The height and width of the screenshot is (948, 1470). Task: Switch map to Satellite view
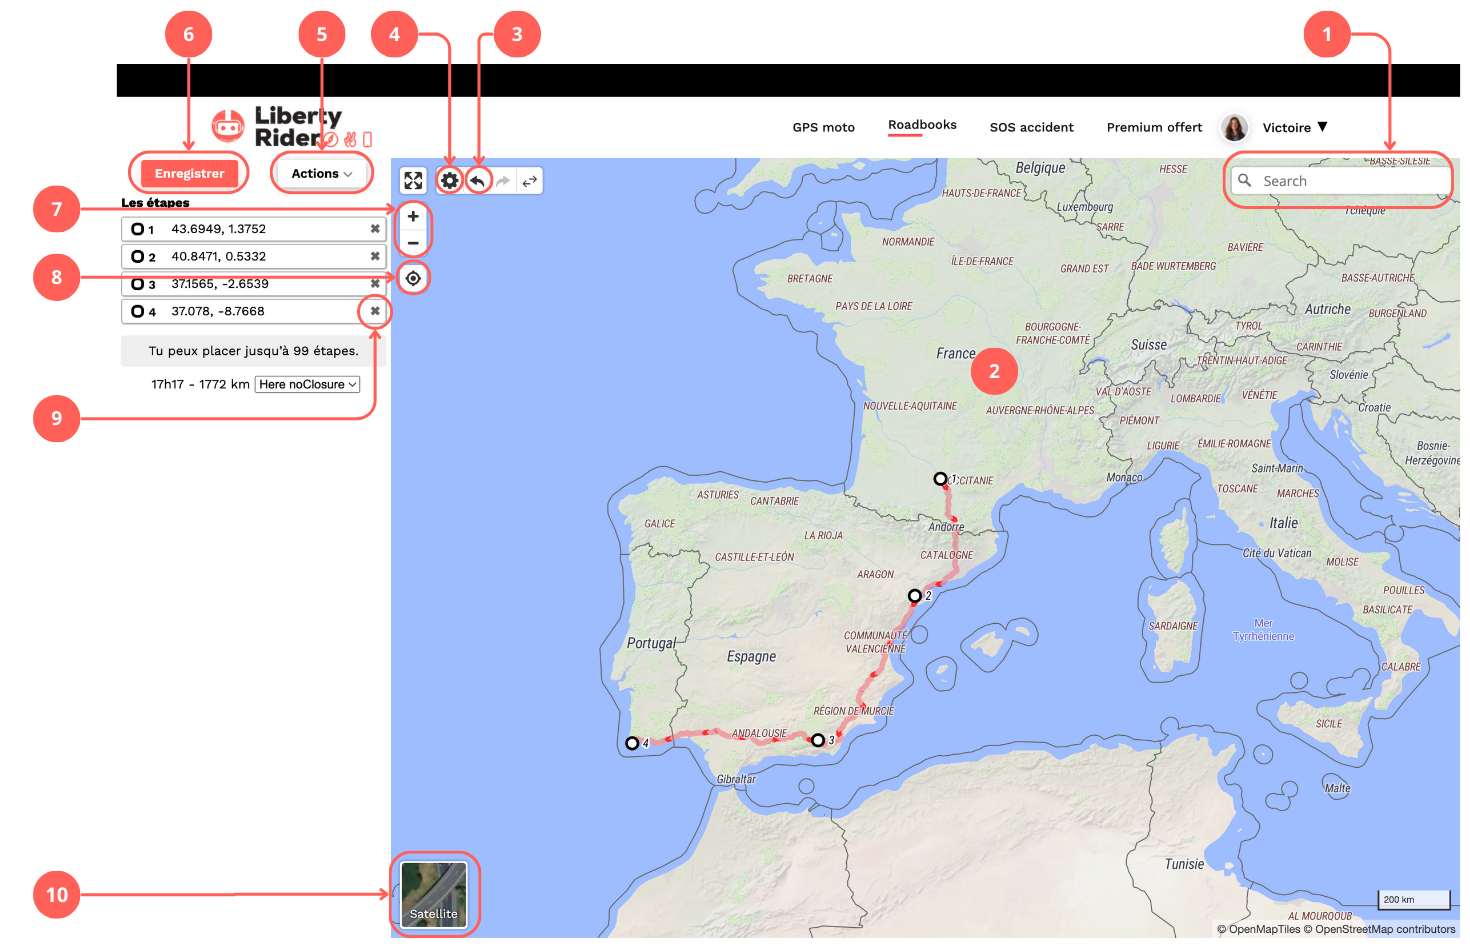[434, 894]
